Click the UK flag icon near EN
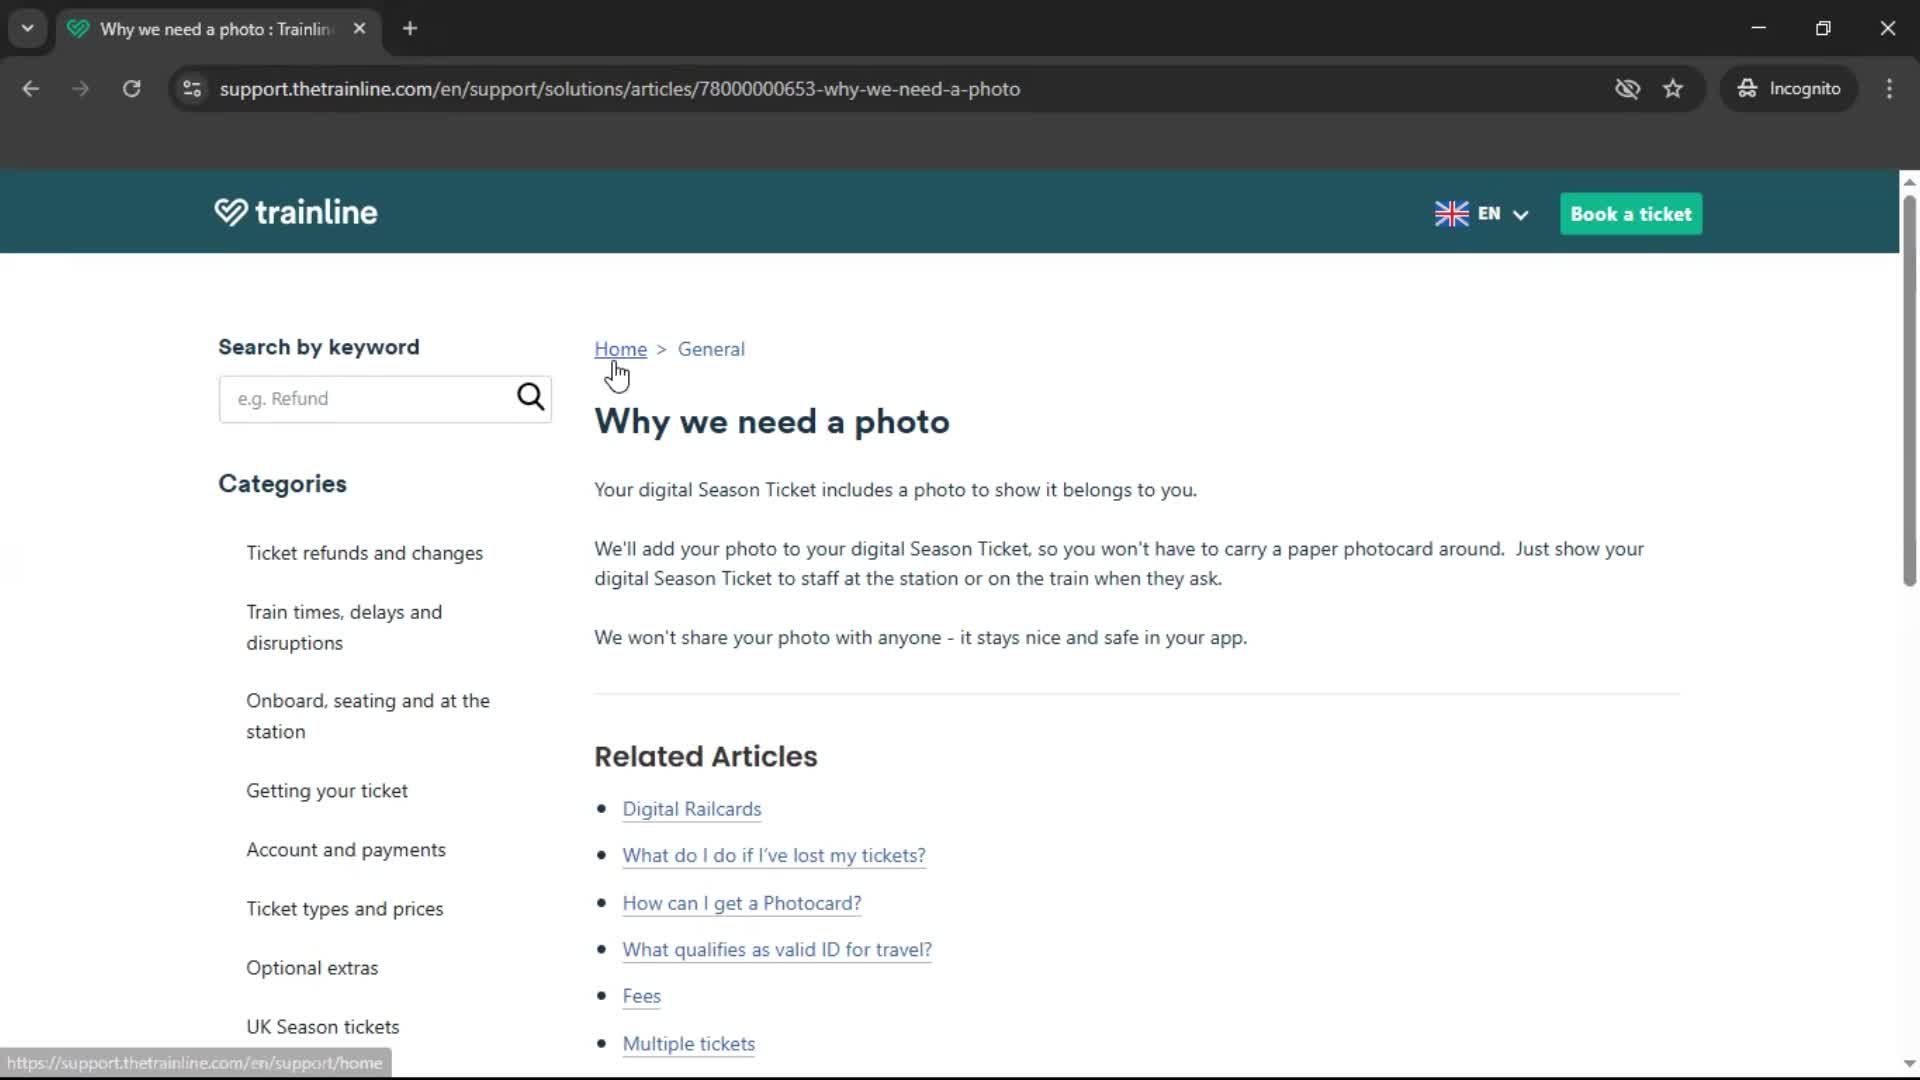This screenshot has width=1920, height=1080. click(1452, 213)
